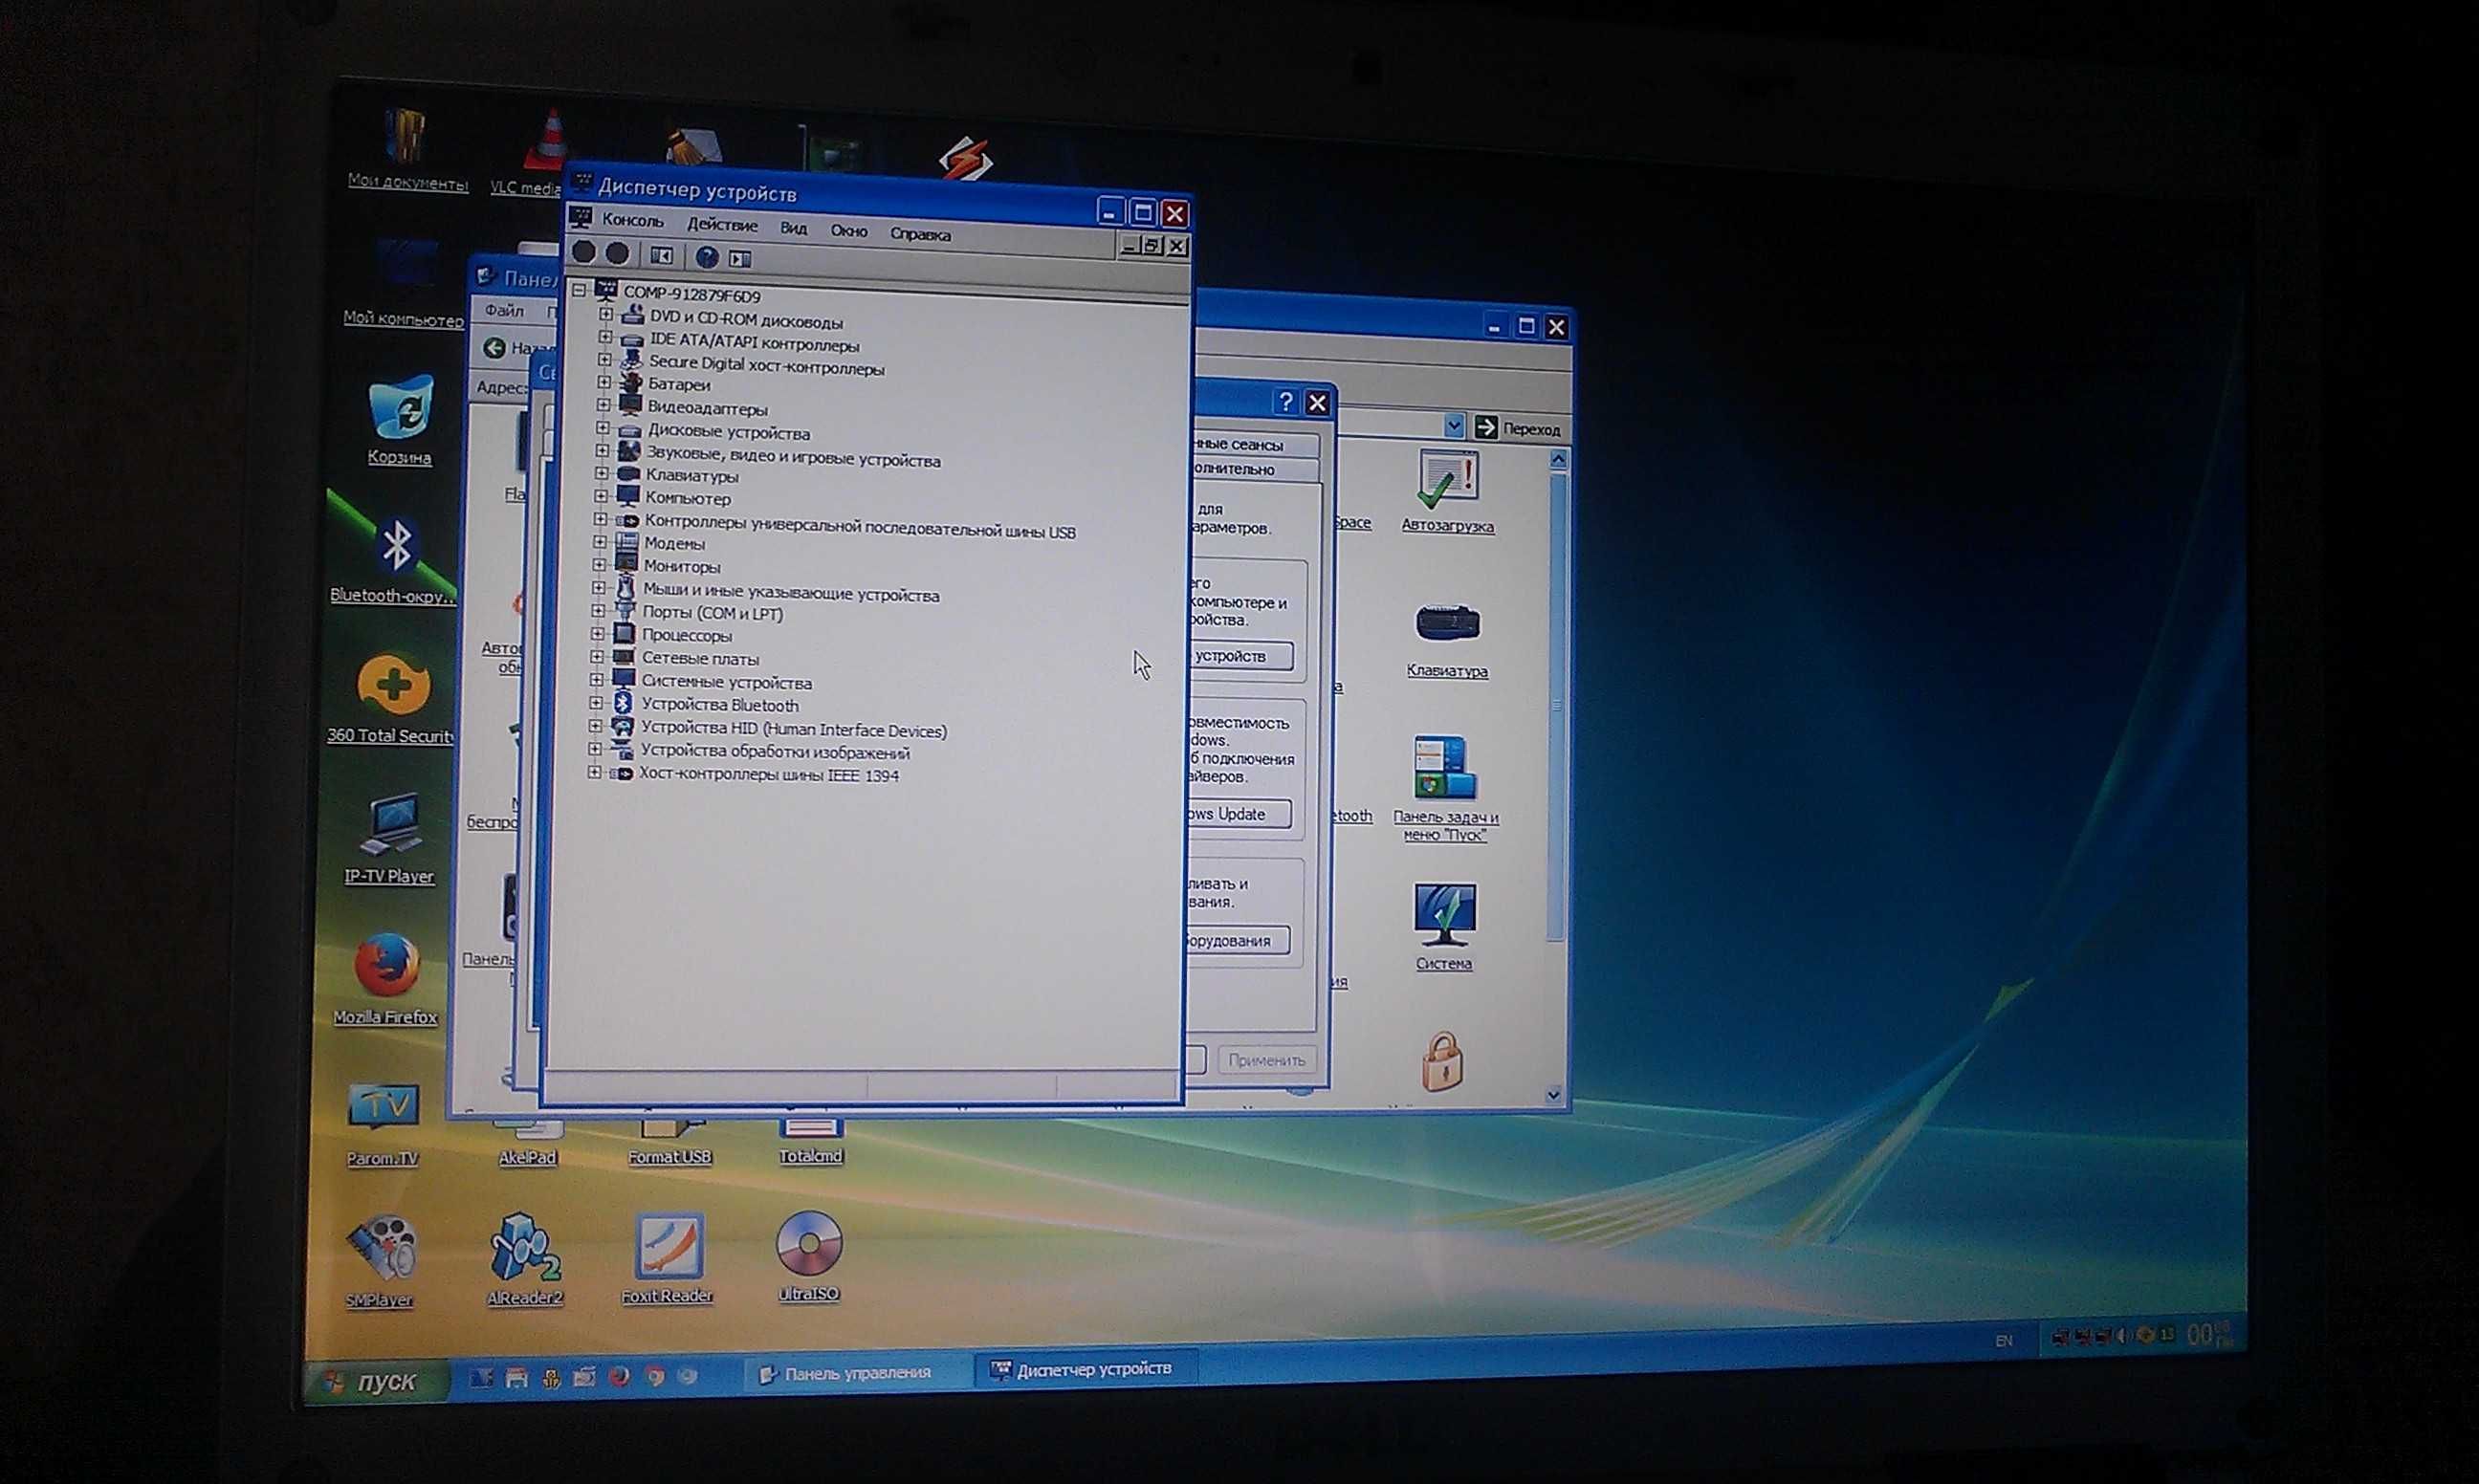The width and height of the screenshot is (2479, 1484).
Task: Open Панель задач и меню Пуск icon
Action: (x=1445, y=789)
